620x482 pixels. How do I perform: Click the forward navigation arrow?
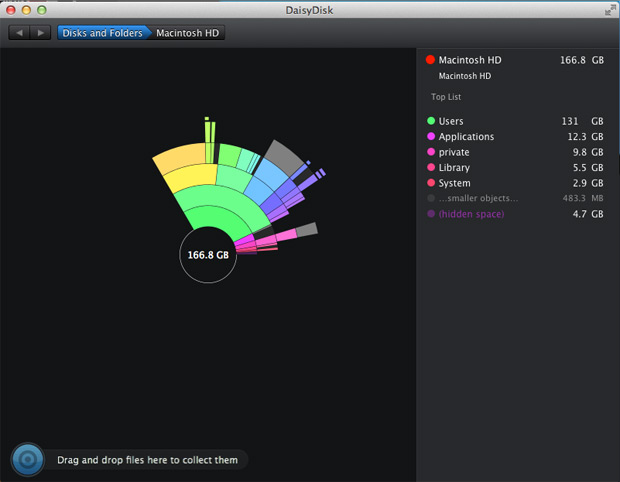click(x=41, y=33)
